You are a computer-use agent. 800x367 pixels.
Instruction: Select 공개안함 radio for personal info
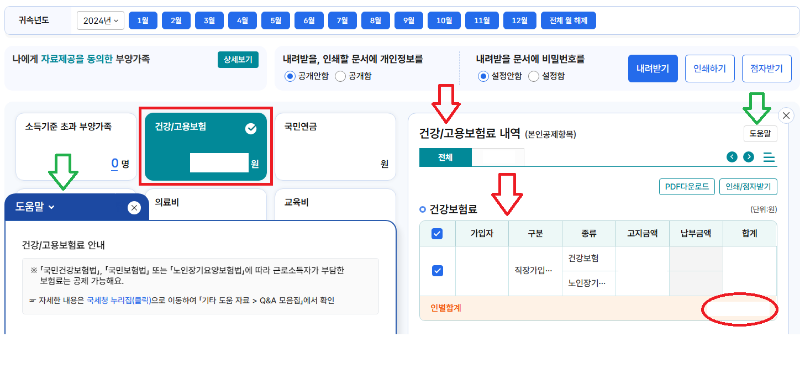pyautogui.click(x=290, y=77)
